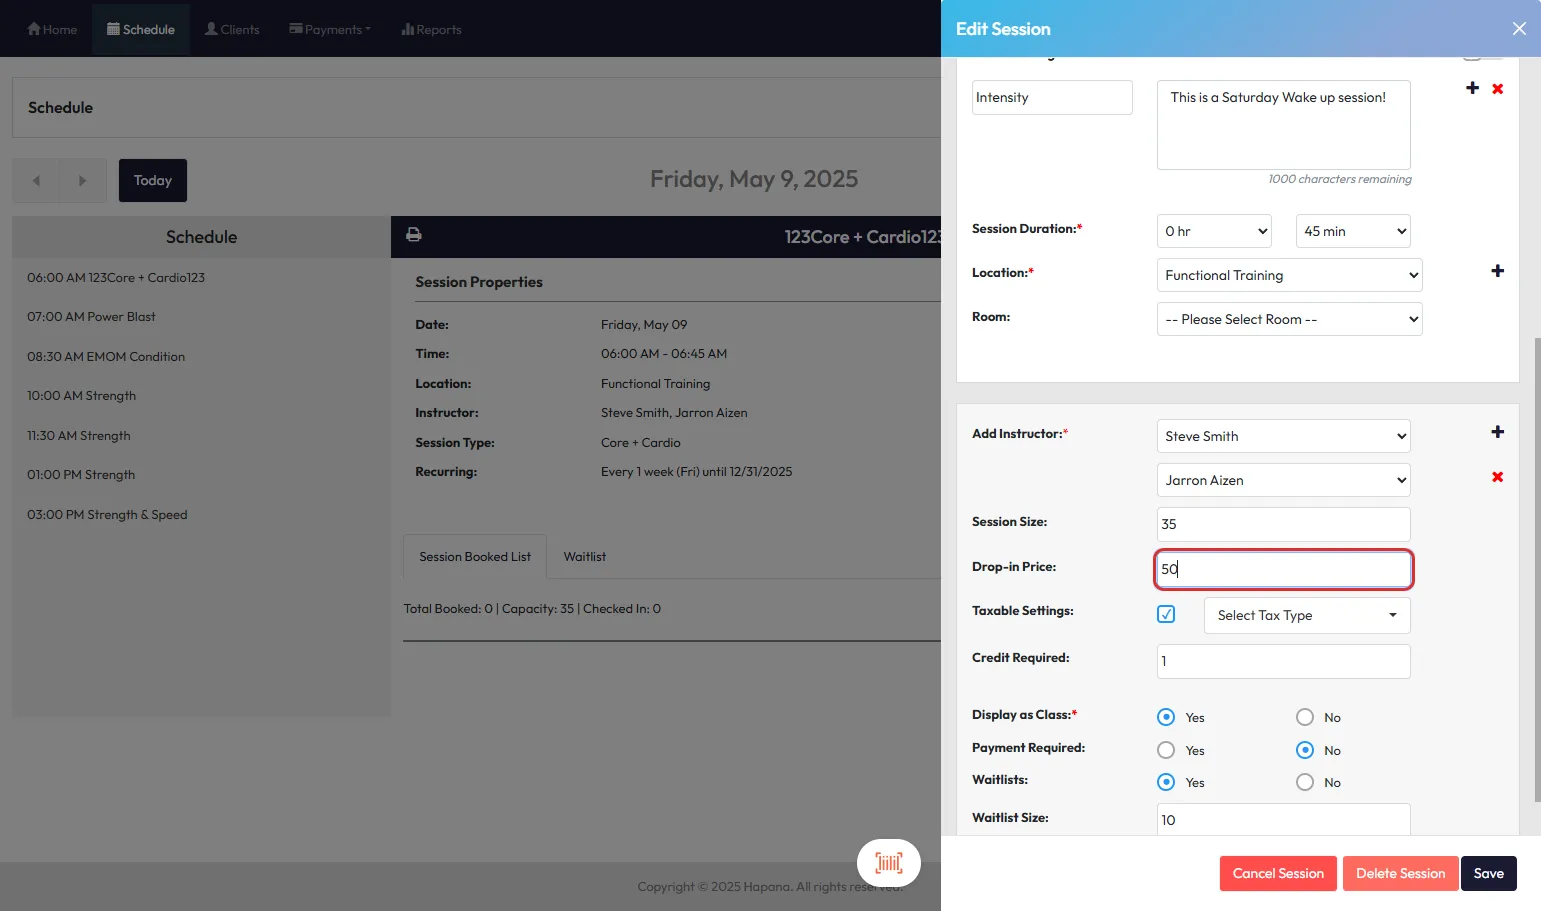Click the barcode scanner floating icon

[888, 863]
